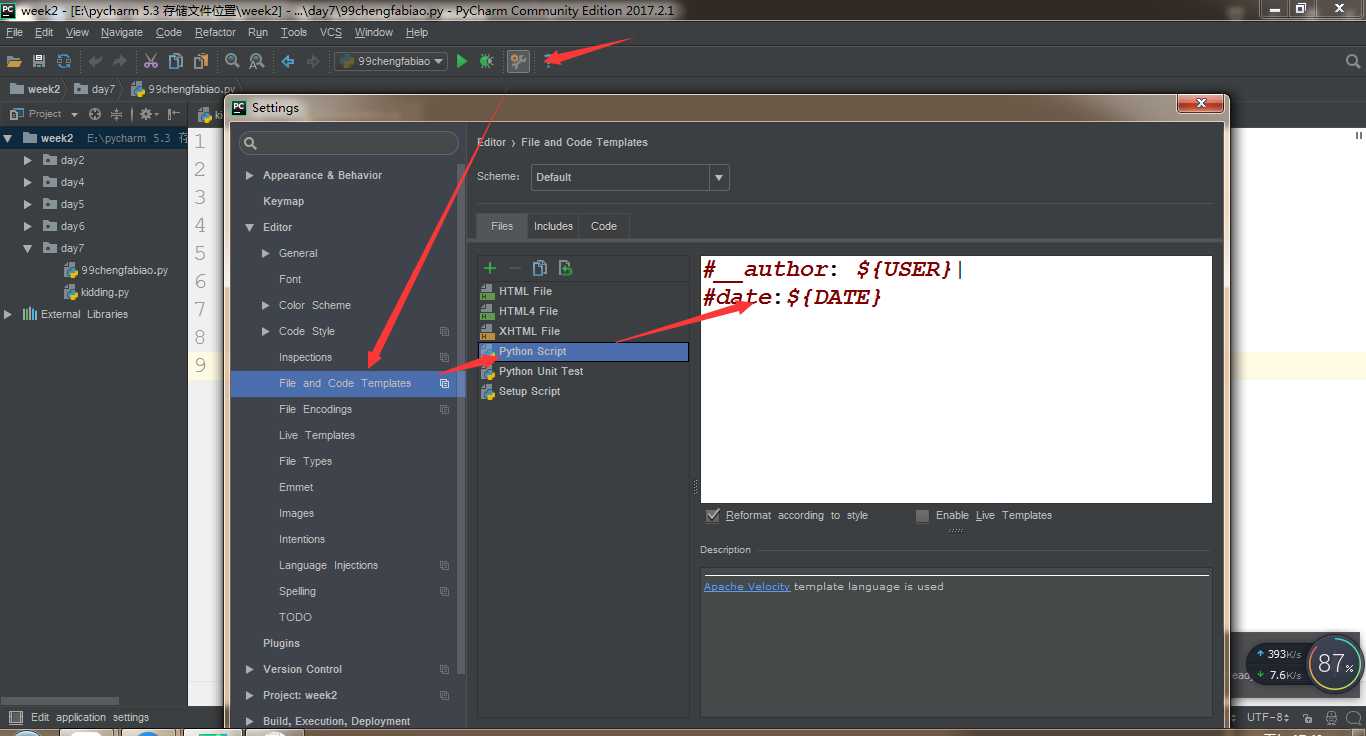Select Setup Script template

[584, 391]
